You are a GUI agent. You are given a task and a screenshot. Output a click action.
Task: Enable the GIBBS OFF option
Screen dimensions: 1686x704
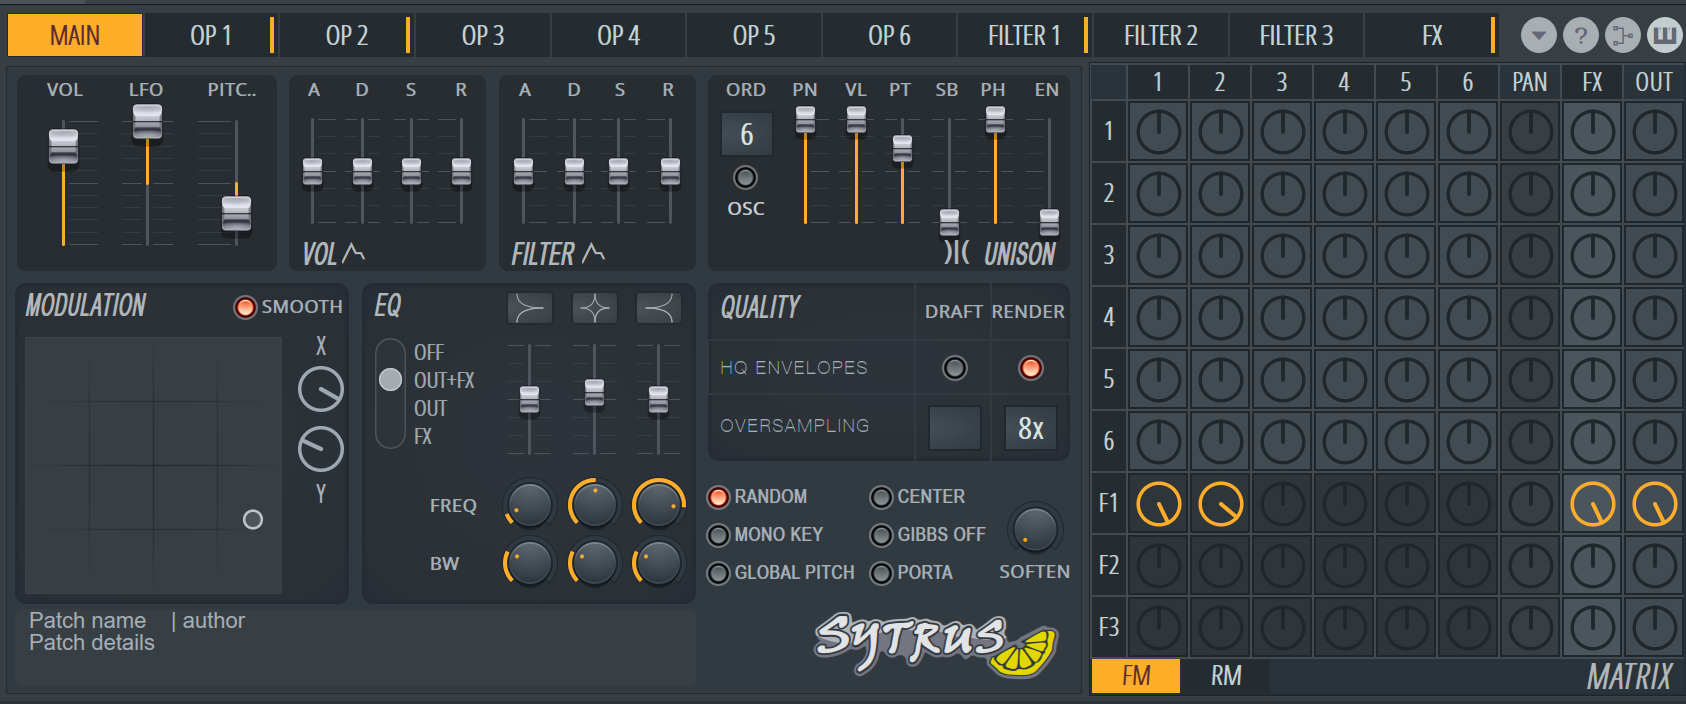tap(881, 535)
